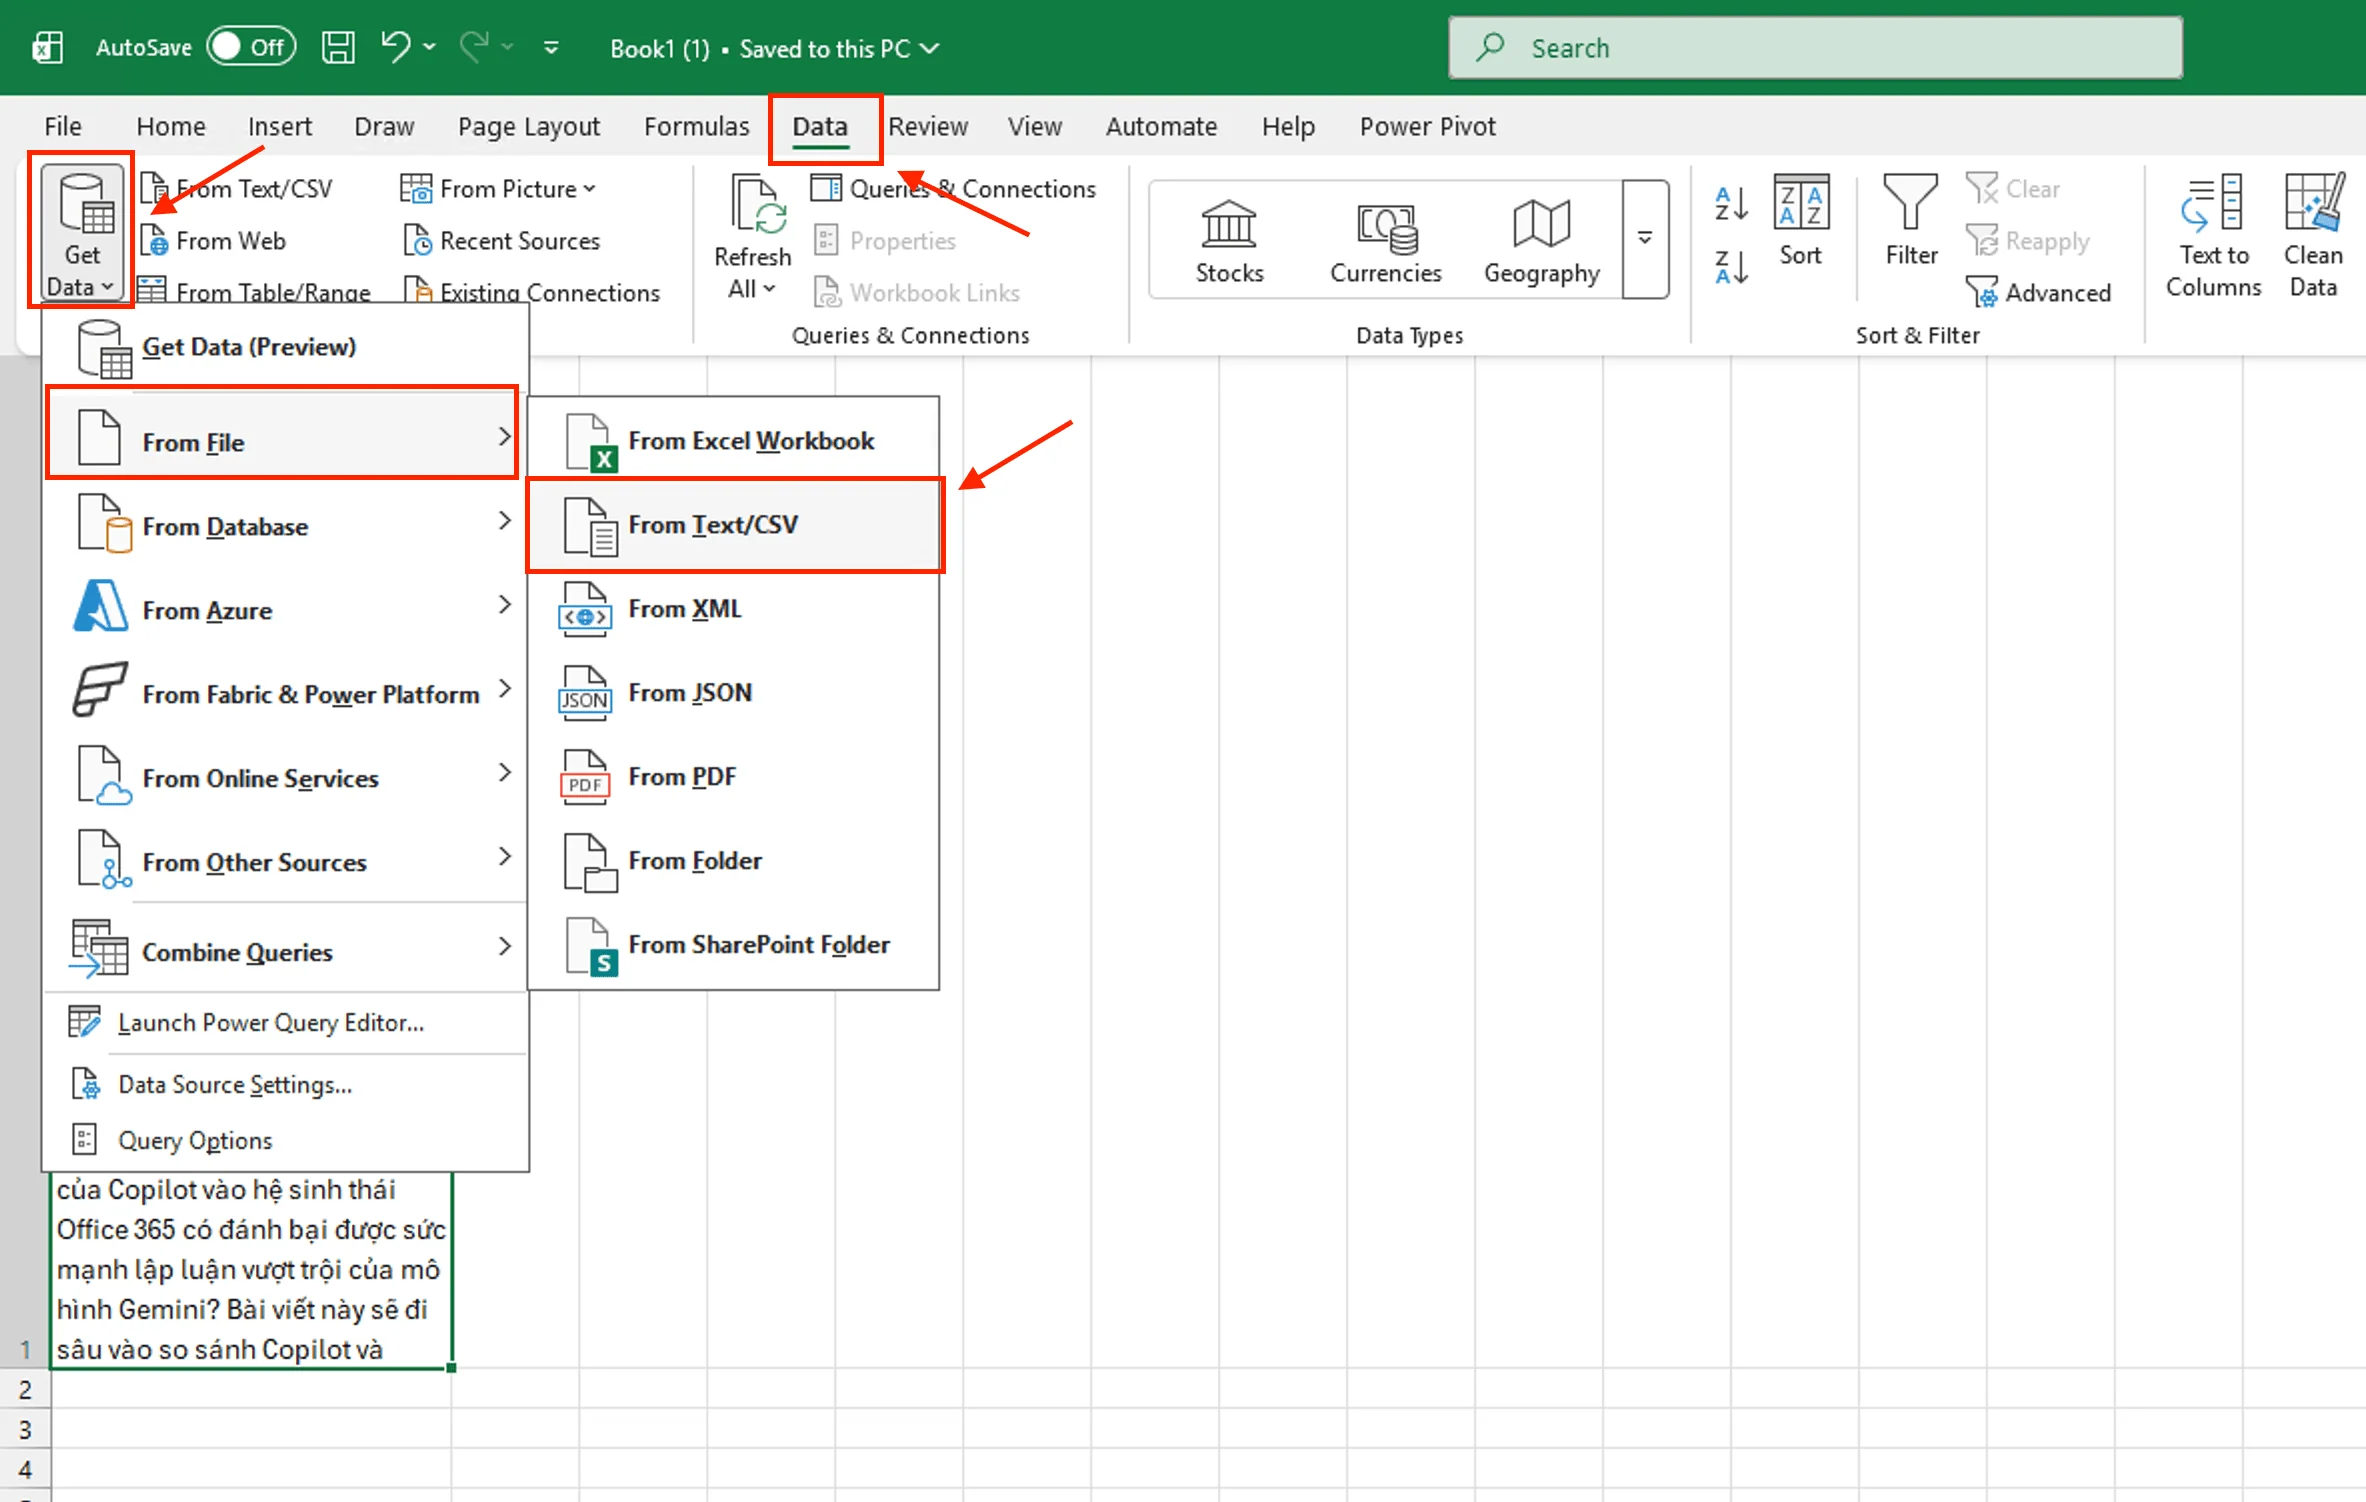
Task: Launch Power Query Editor
Action: click(x=270, y=1022)
